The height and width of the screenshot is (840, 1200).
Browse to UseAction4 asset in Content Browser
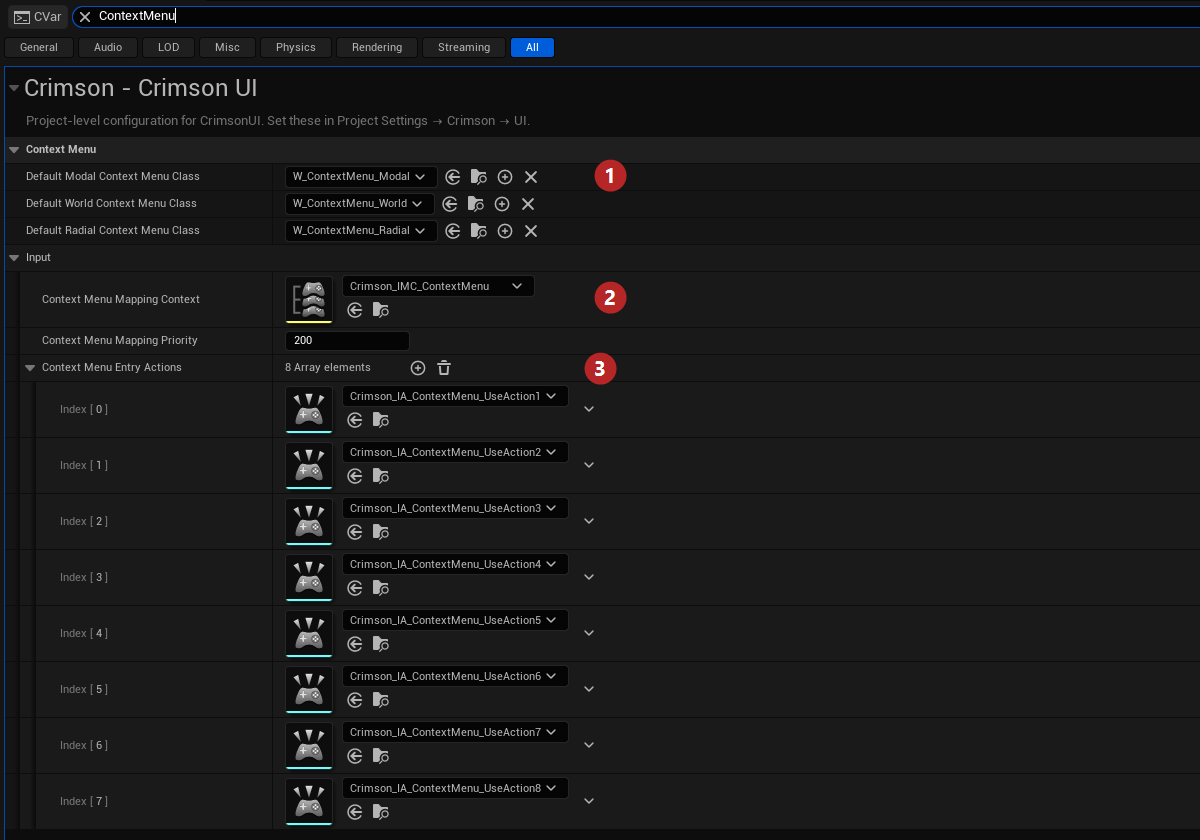click(x=380, y=588)
